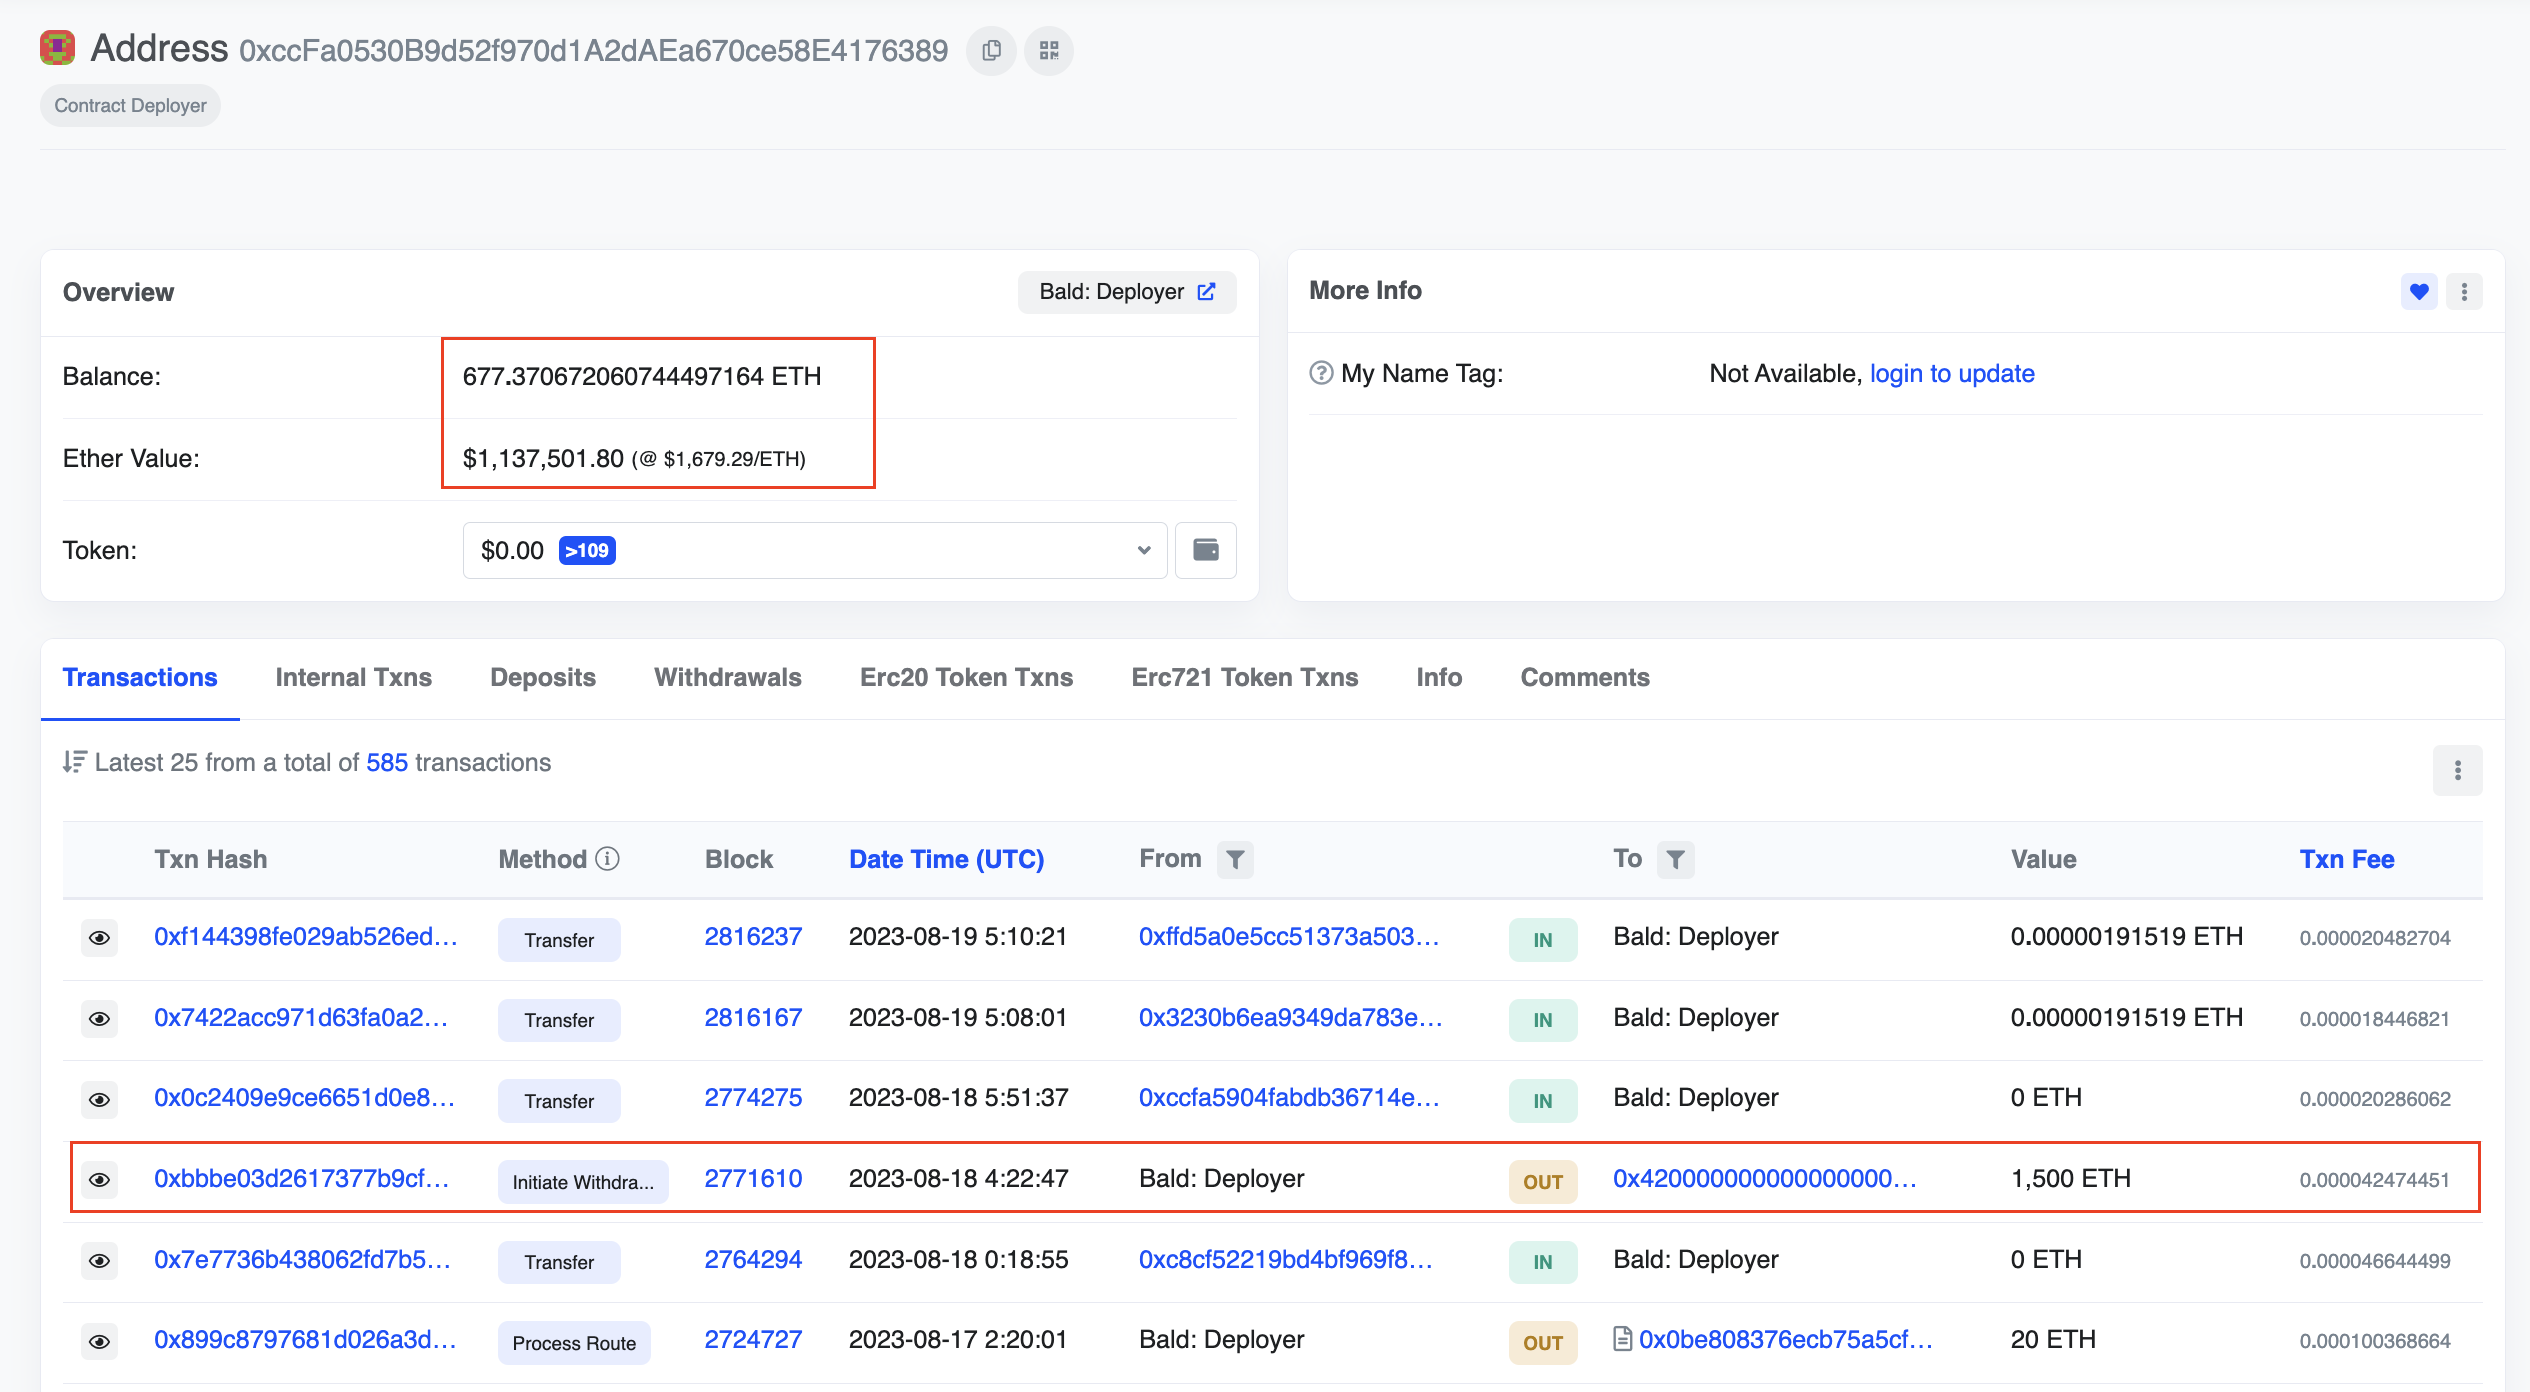Click the To column filter icon

click(1675, 859)
